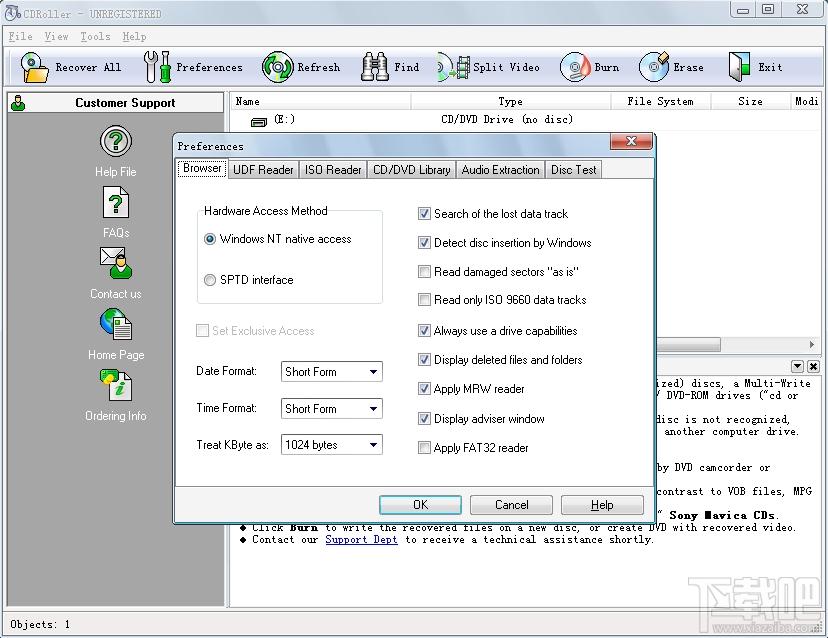Click the Erase disc icon

point(654,67)
